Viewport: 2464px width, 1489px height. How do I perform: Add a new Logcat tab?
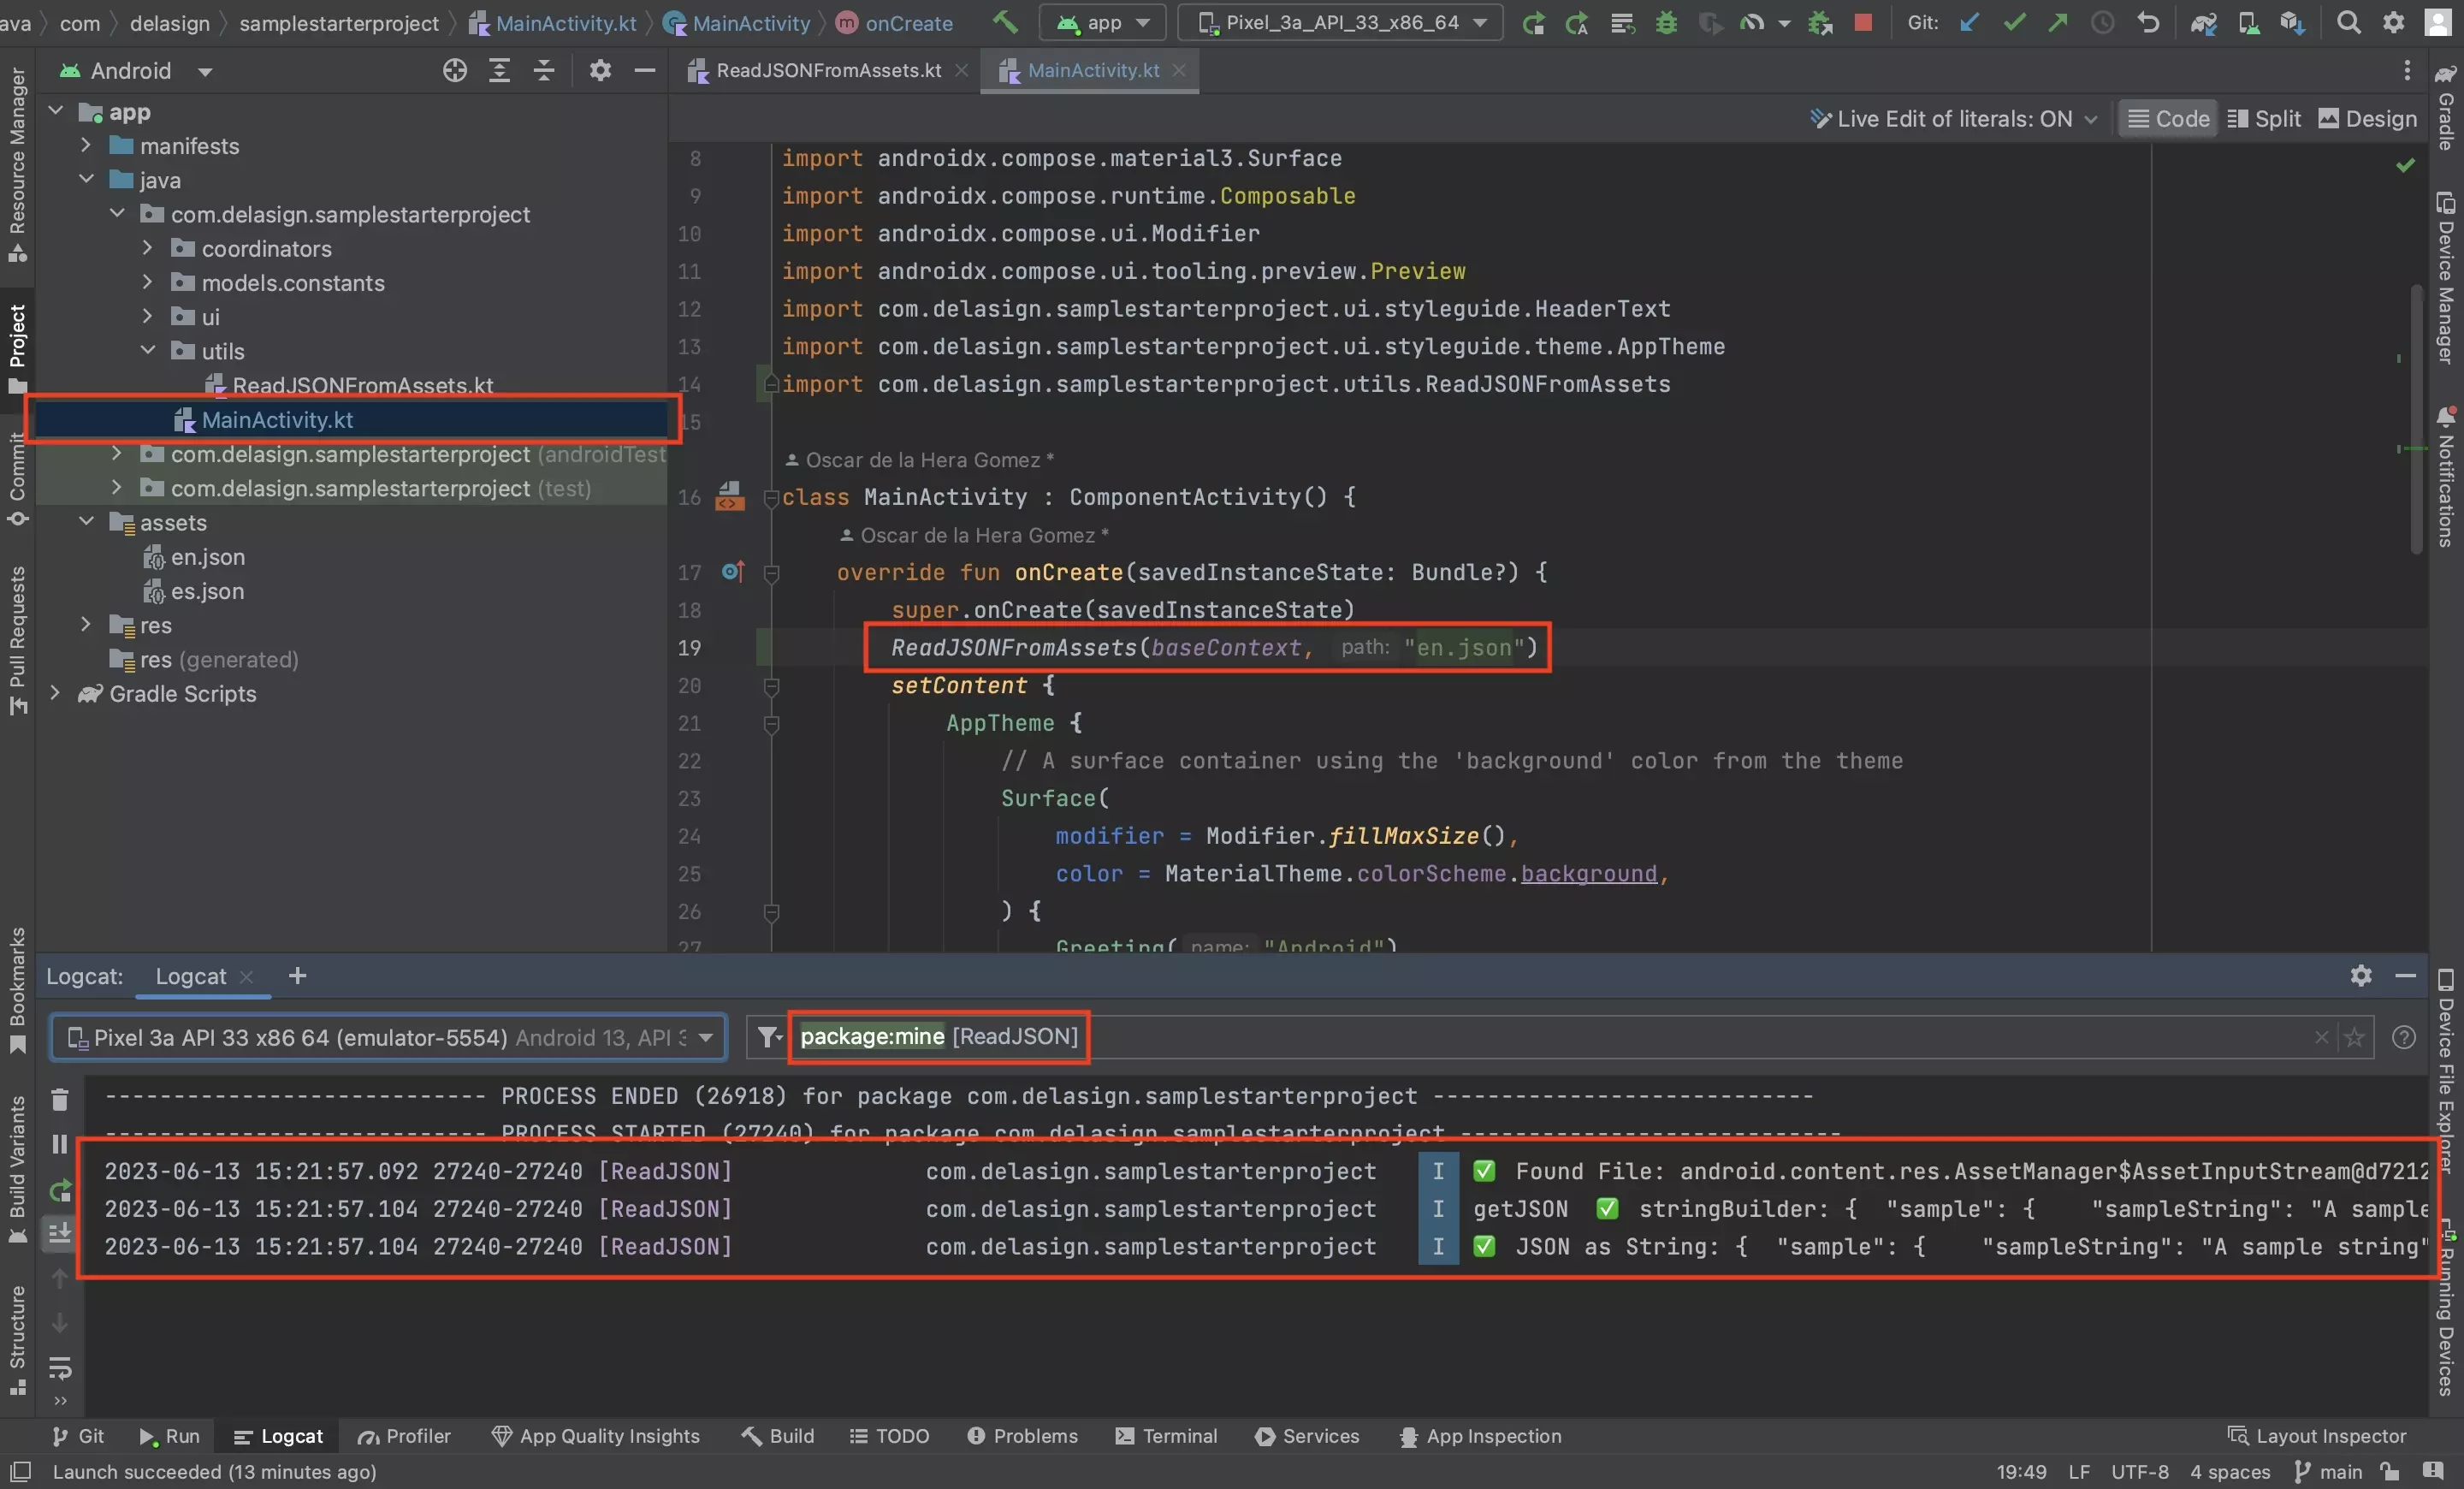pos(297,975)
